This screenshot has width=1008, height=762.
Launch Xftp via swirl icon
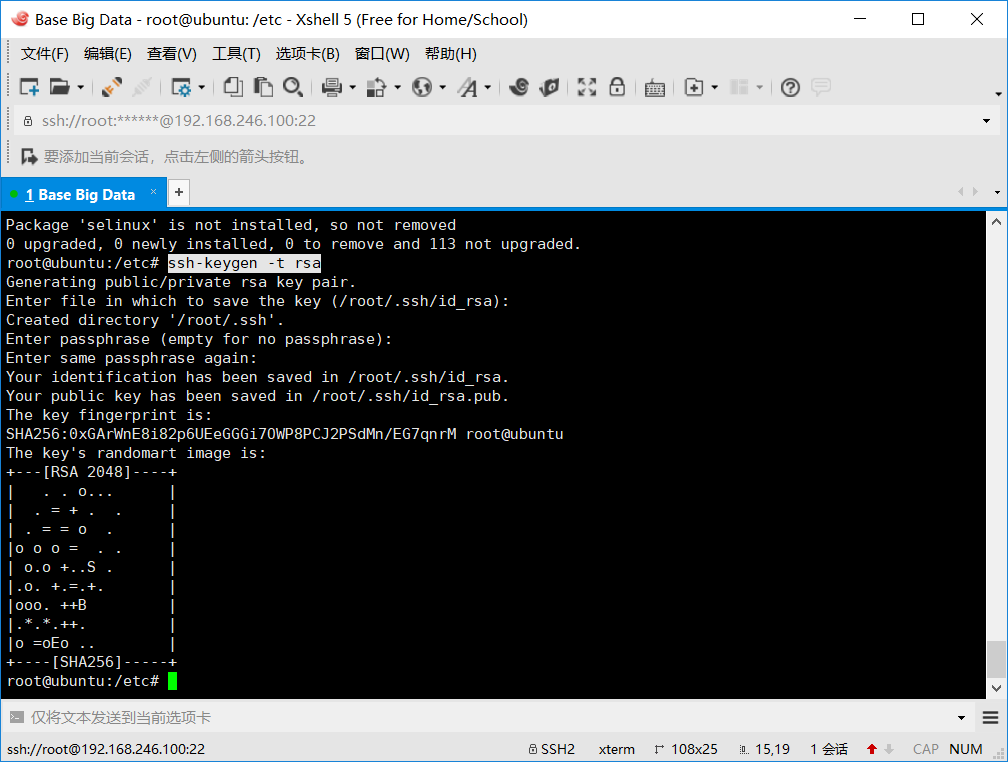[519, 87]
